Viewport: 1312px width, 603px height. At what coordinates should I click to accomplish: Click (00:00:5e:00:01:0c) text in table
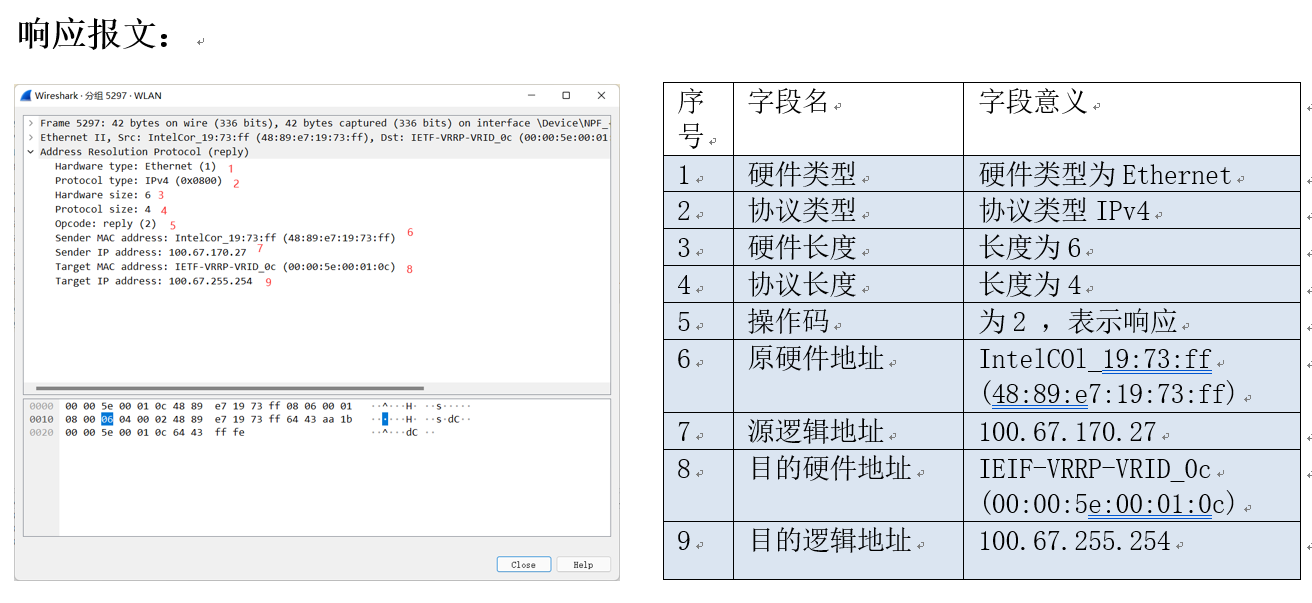[x=1109, y=504]
